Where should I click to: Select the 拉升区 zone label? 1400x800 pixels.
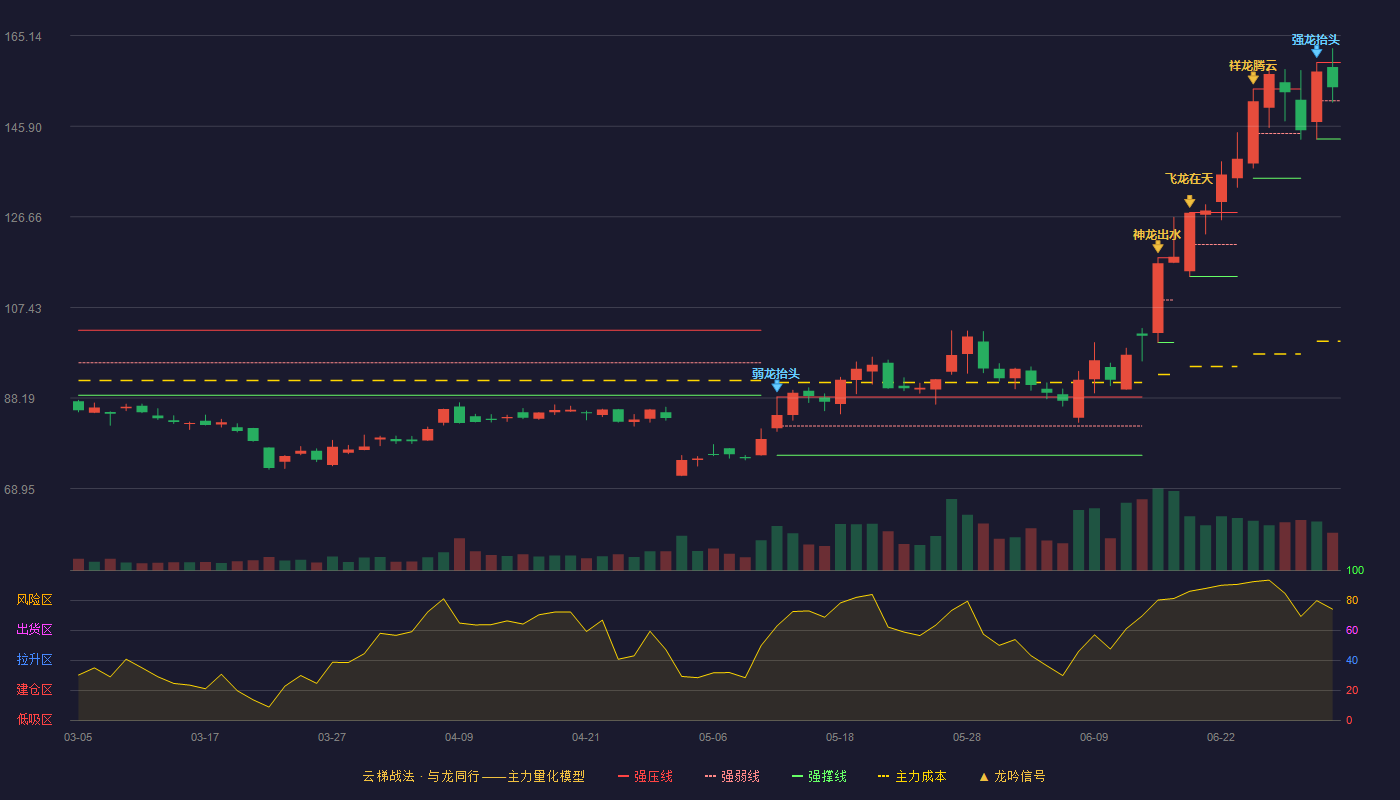click(x=35, y=660)
